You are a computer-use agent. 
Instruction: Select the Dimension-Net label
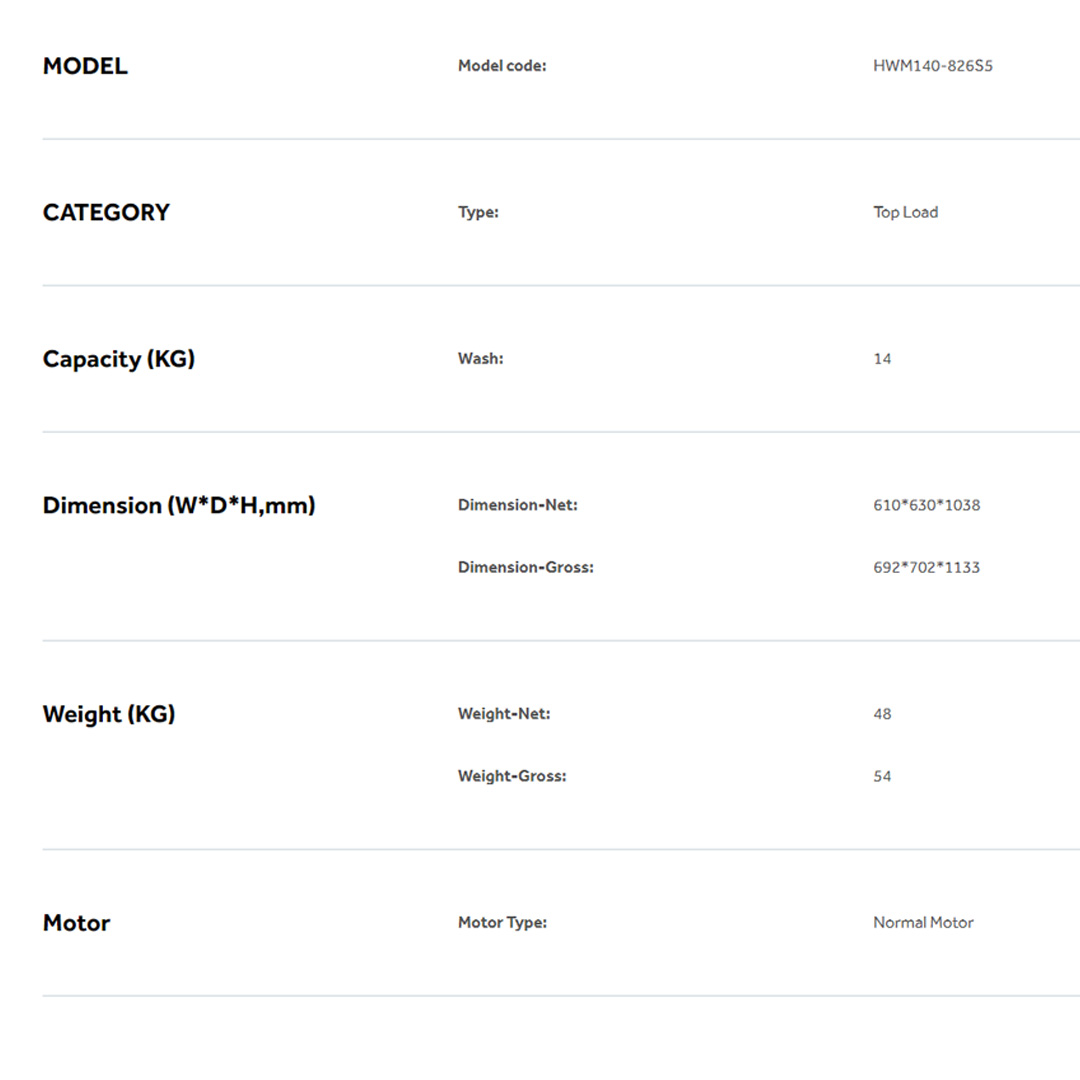517,505
